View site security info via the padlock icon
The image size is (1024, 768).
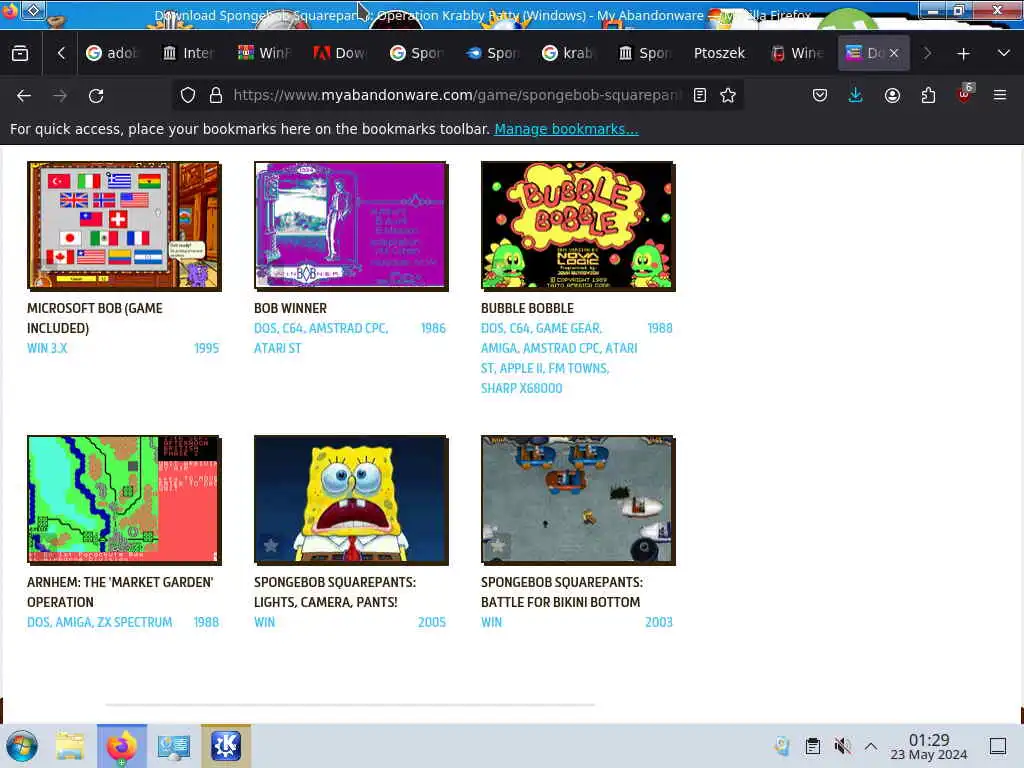point(216,95)
